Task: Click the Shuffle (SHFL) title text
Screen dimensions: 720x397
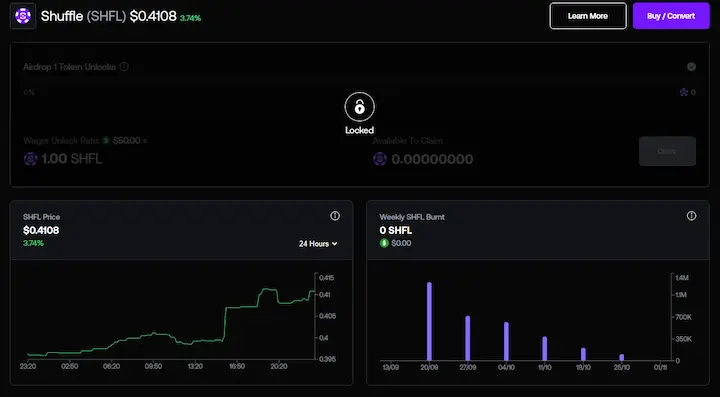Action: 83,16
